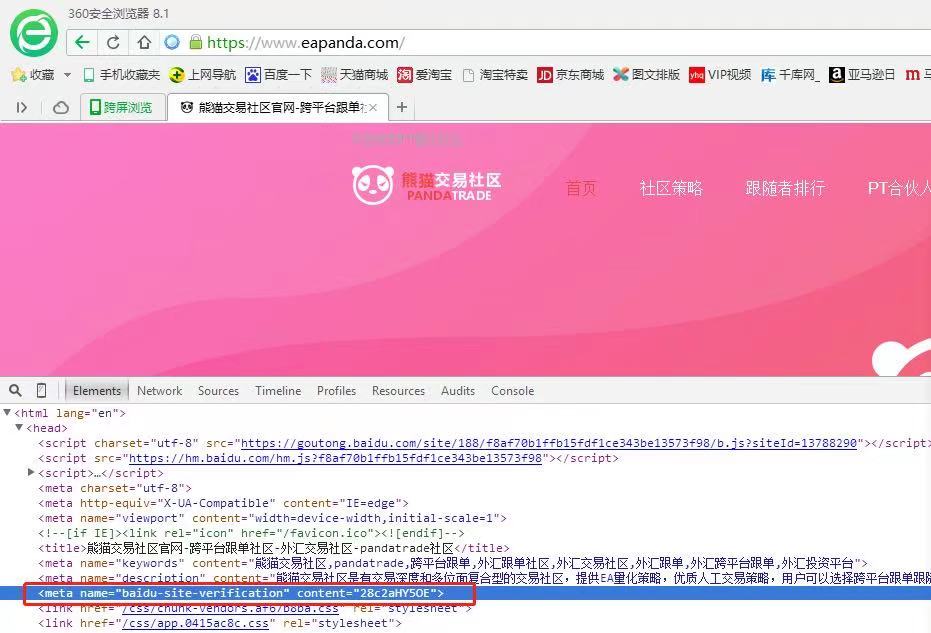The image size is (931, 633).
Task: Switch to the Resources DevTools tab
Action: [x=398, y=391]
